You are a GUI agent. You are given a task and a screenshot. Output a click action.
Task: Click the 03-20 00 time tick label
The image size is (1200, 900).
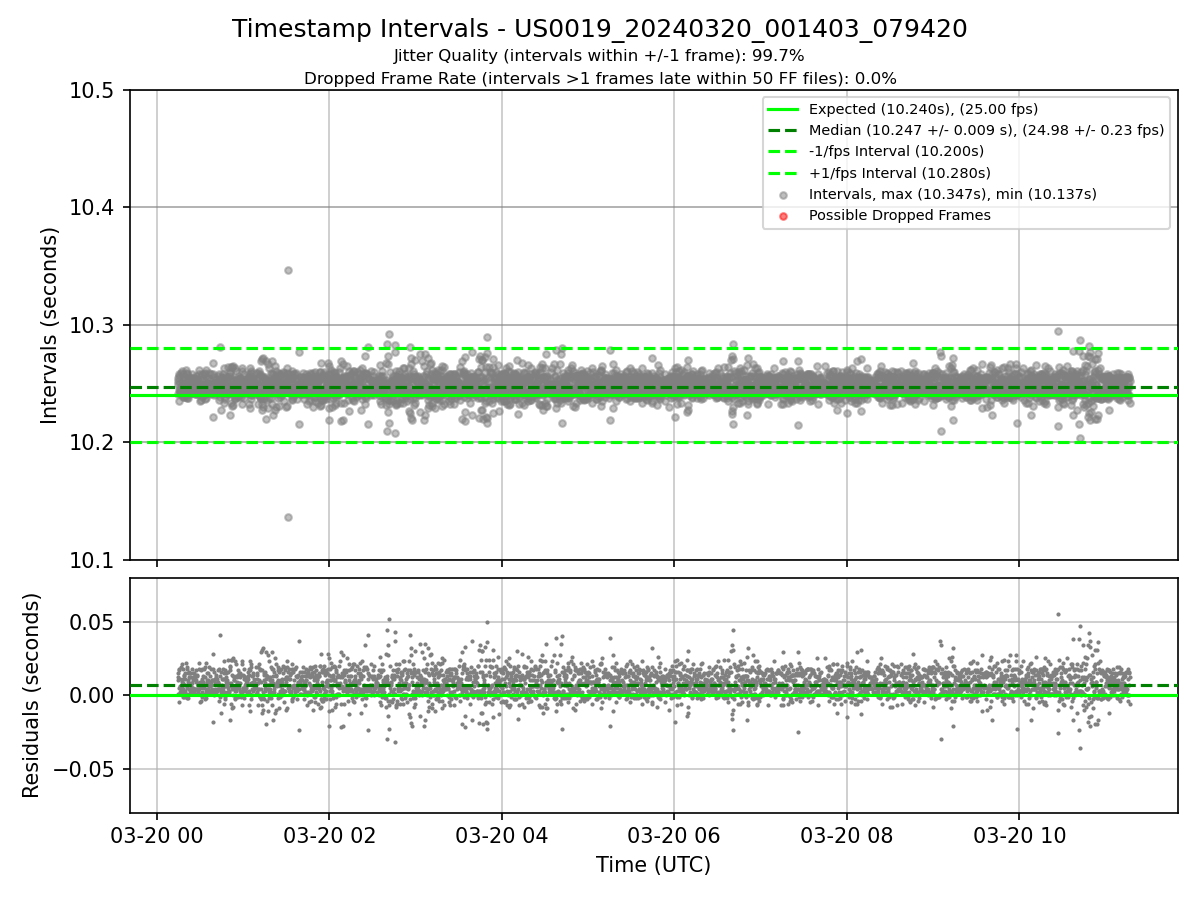point(156,834)
